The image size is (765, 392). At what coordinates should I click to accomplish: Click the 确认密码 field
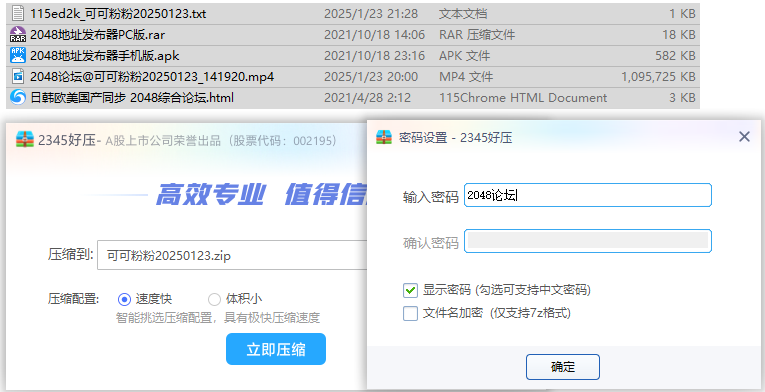(587, 241)
